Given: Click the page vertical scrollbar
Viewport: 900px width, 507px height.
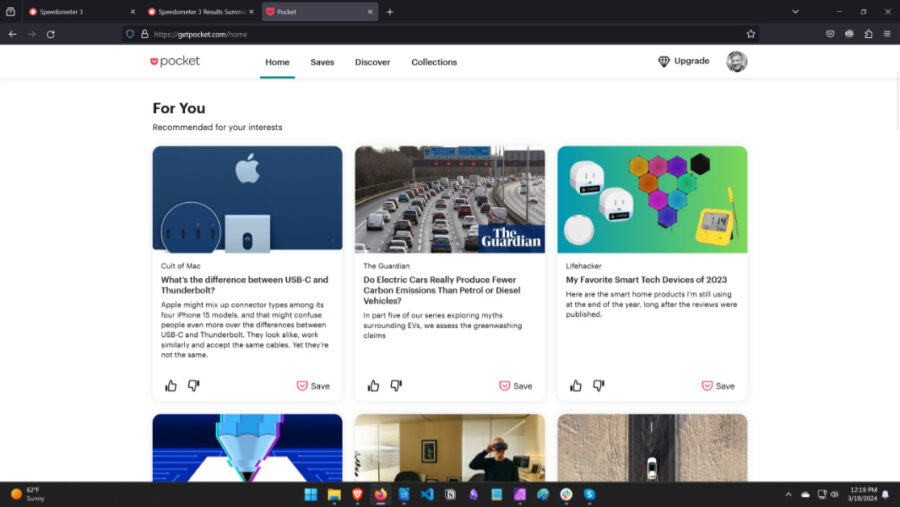Looking at the screenshot, I should 897,103.
